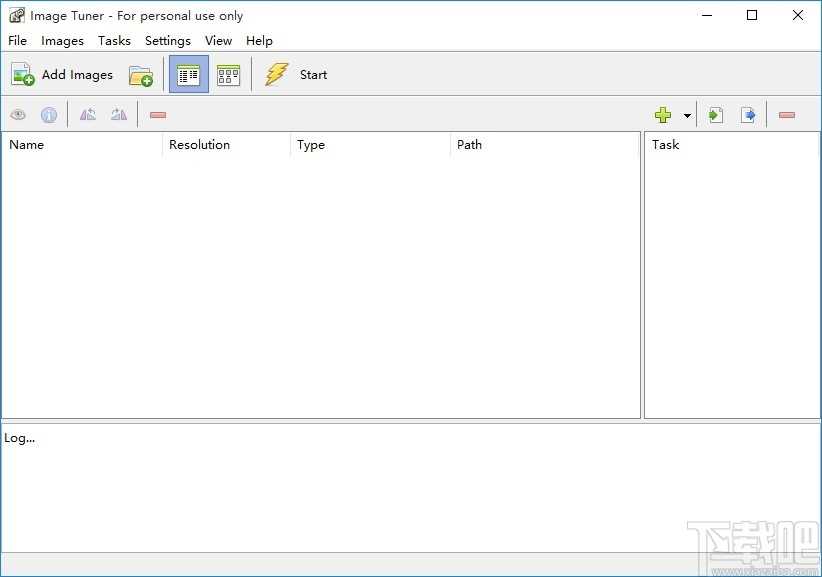Click the export tasks icon
This screenshot has height=577, width=822.
coord(748,115)
